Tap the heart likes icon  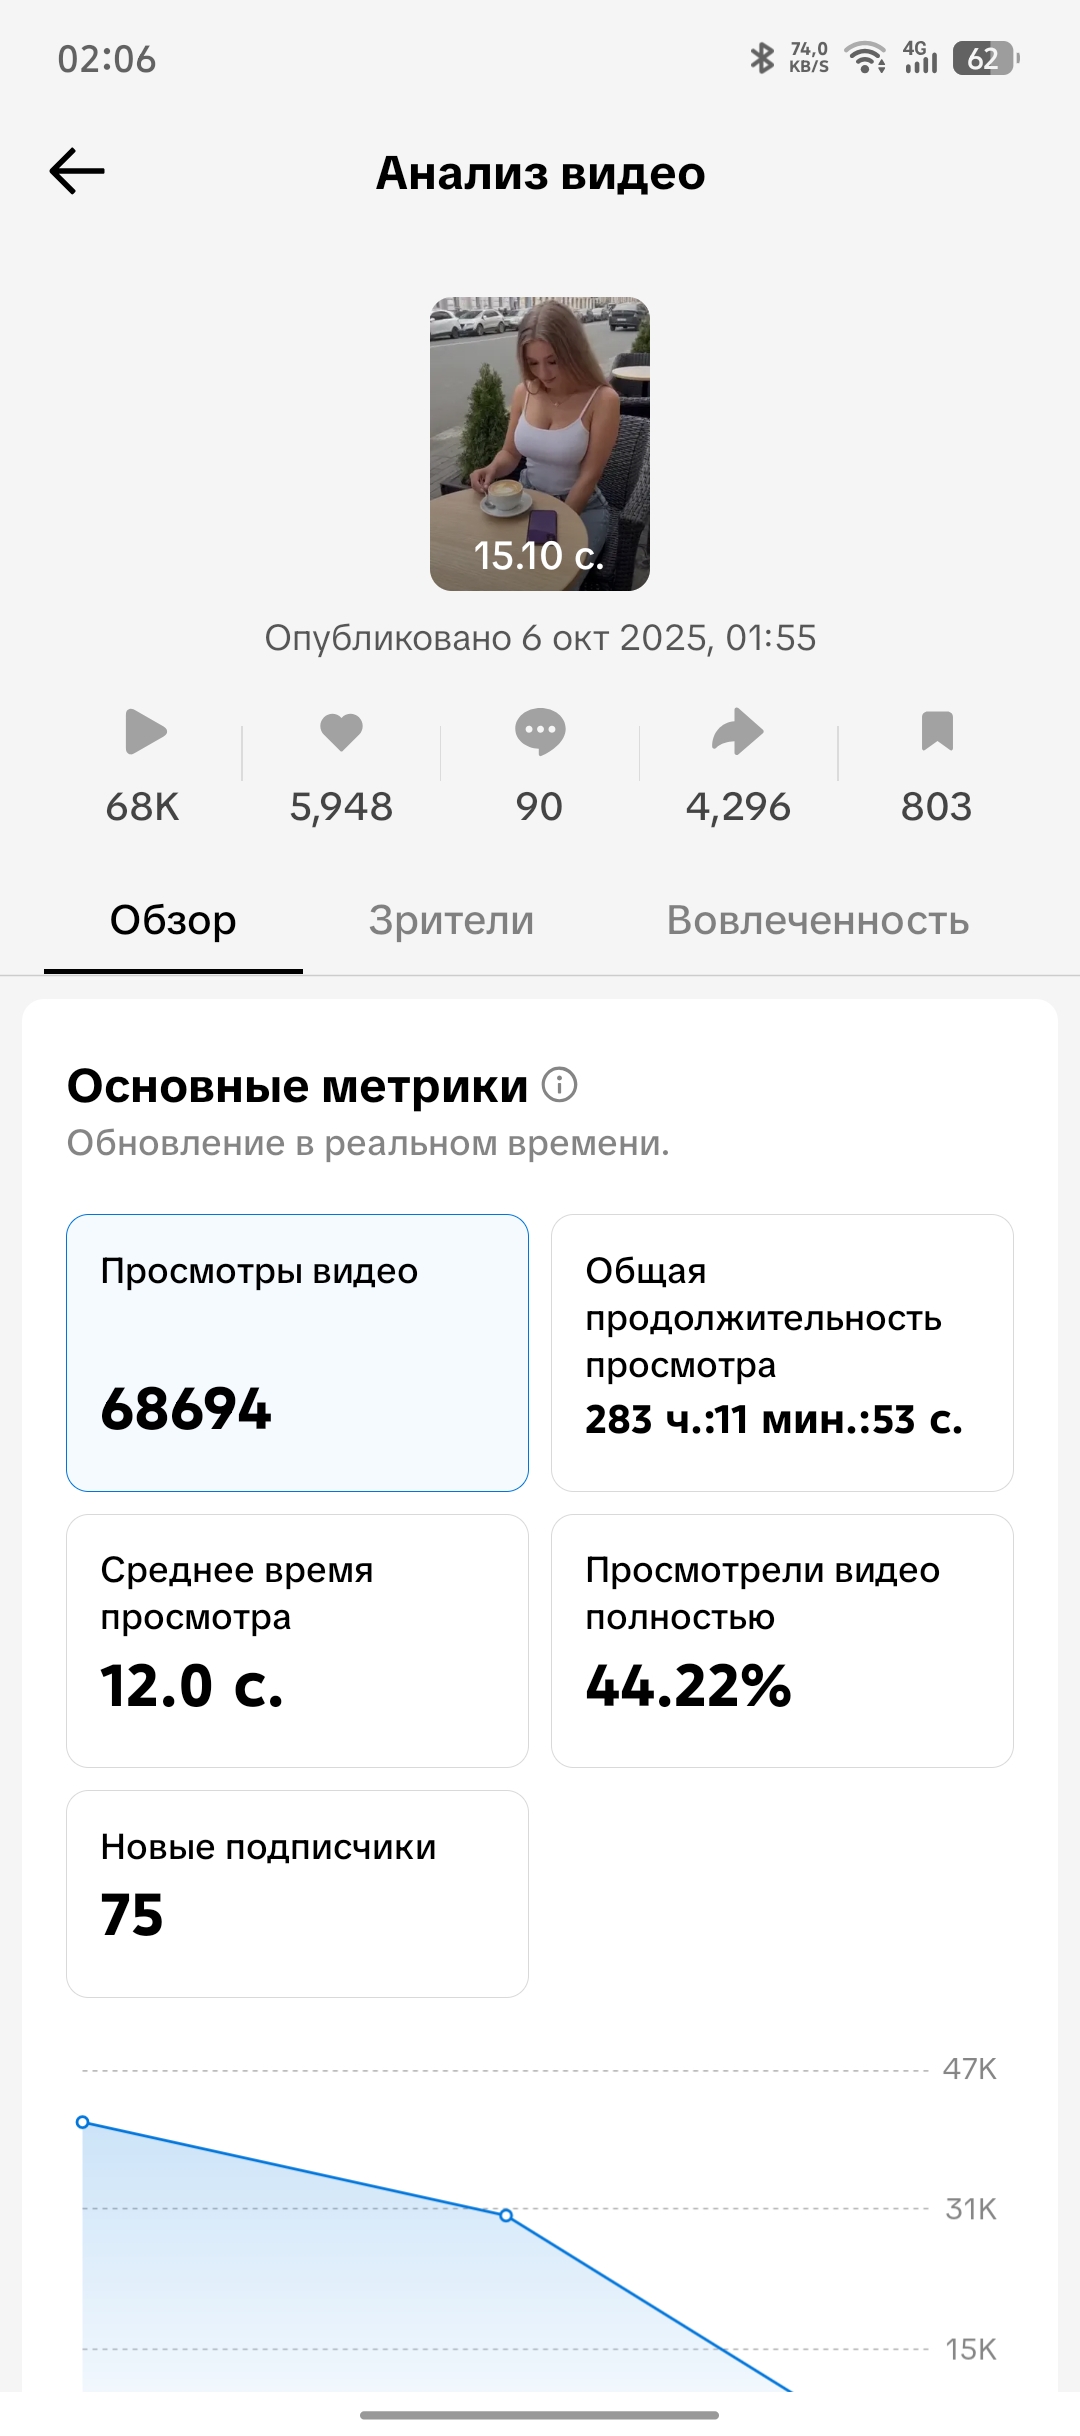(x=341, y=732)
